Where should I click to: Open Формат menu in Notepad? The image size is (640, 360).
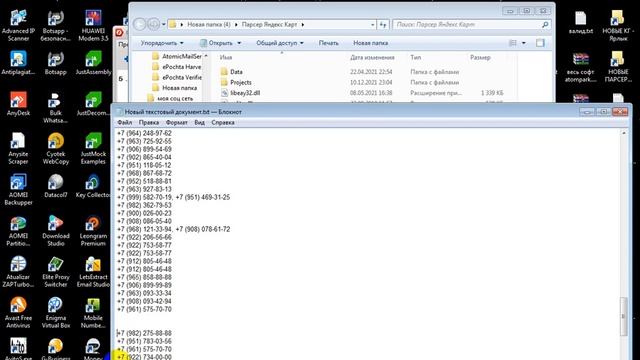pyautogui.click(x=176, y=122)
